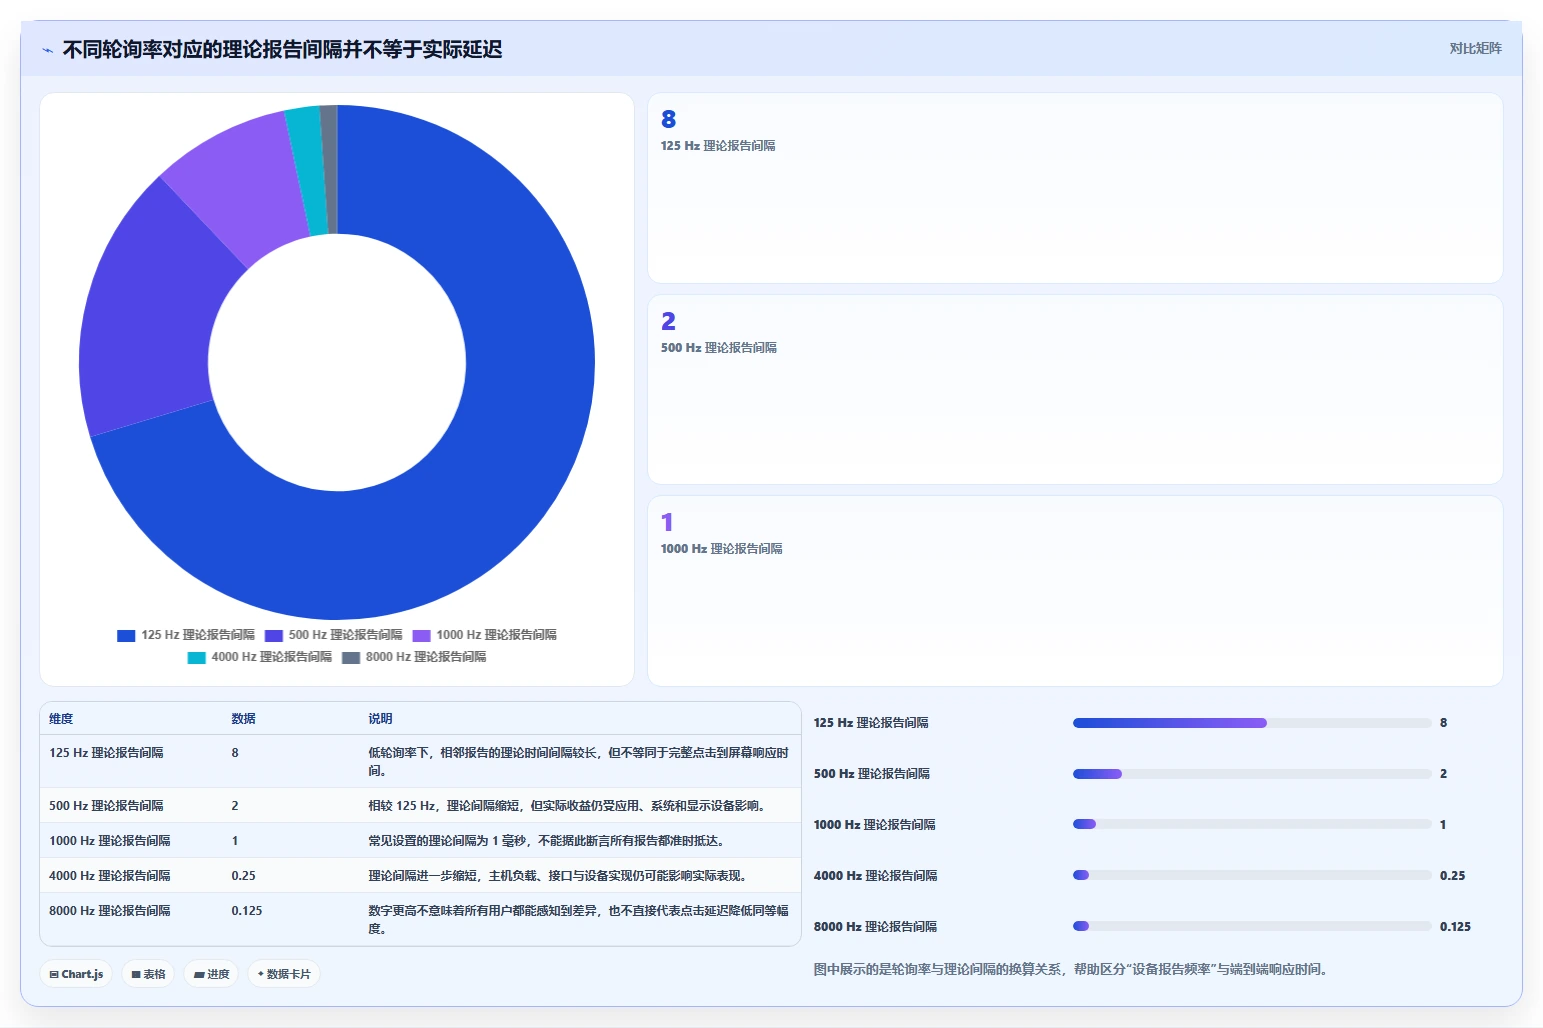Click description starting 相较 125 Hz
The width and height of the screenshot is (1543, 1028).
coord(567,806)
